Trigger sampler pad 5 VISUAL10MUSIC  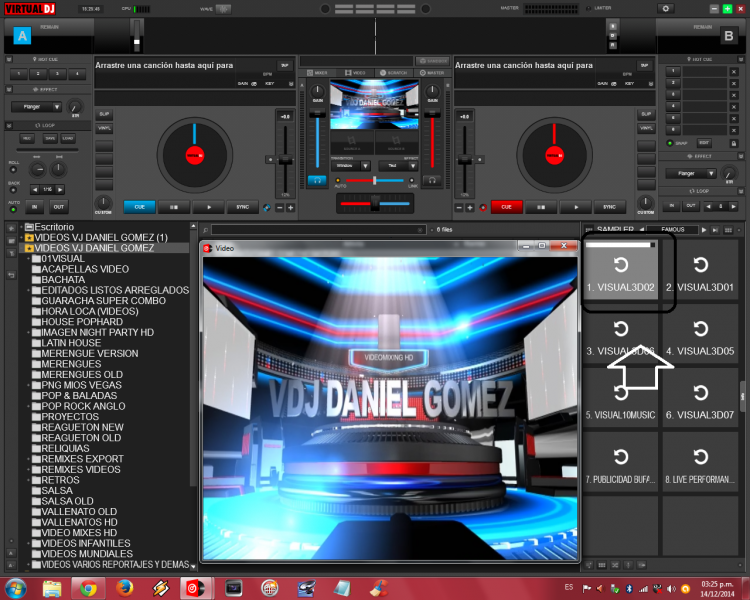[x=620, y=399]
